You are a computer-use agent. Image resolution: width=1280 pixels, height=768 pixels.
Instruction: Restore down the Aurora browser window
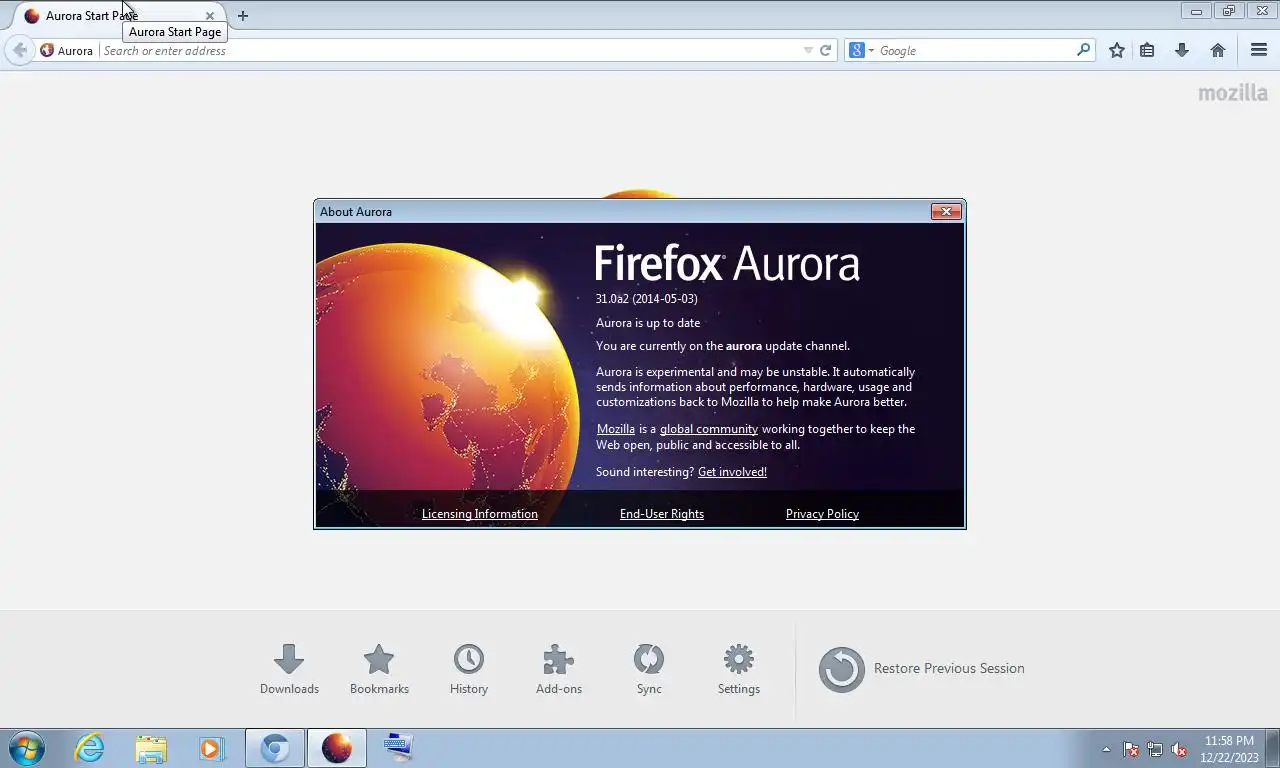pos(1228,11)
